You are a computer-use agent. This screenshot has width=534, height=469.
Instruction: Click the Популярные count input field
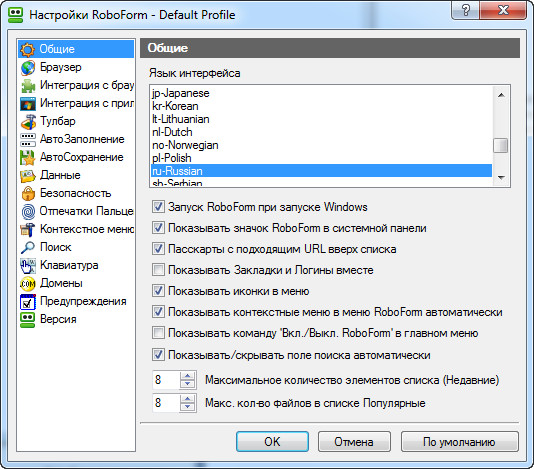point(166,403)
